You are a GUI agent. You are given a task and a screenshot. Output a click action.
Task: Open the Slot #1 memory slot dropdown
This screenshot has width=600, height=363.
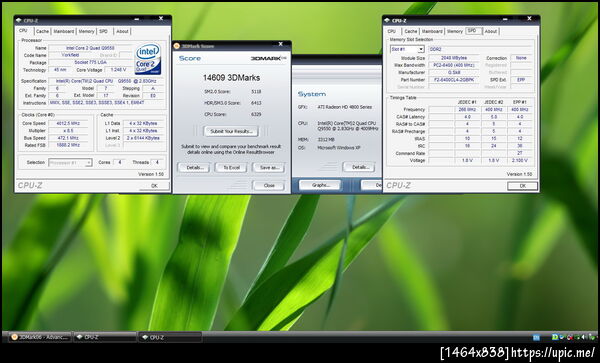click(407, 49)
